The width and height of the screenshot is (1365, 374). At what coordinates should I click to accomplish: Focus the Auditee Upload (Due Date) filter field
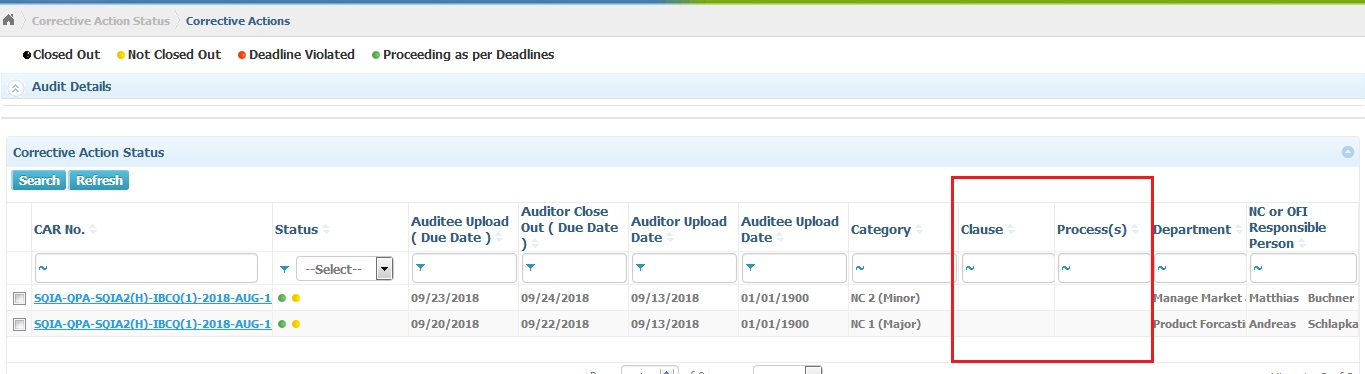click(x=464, y=268)
